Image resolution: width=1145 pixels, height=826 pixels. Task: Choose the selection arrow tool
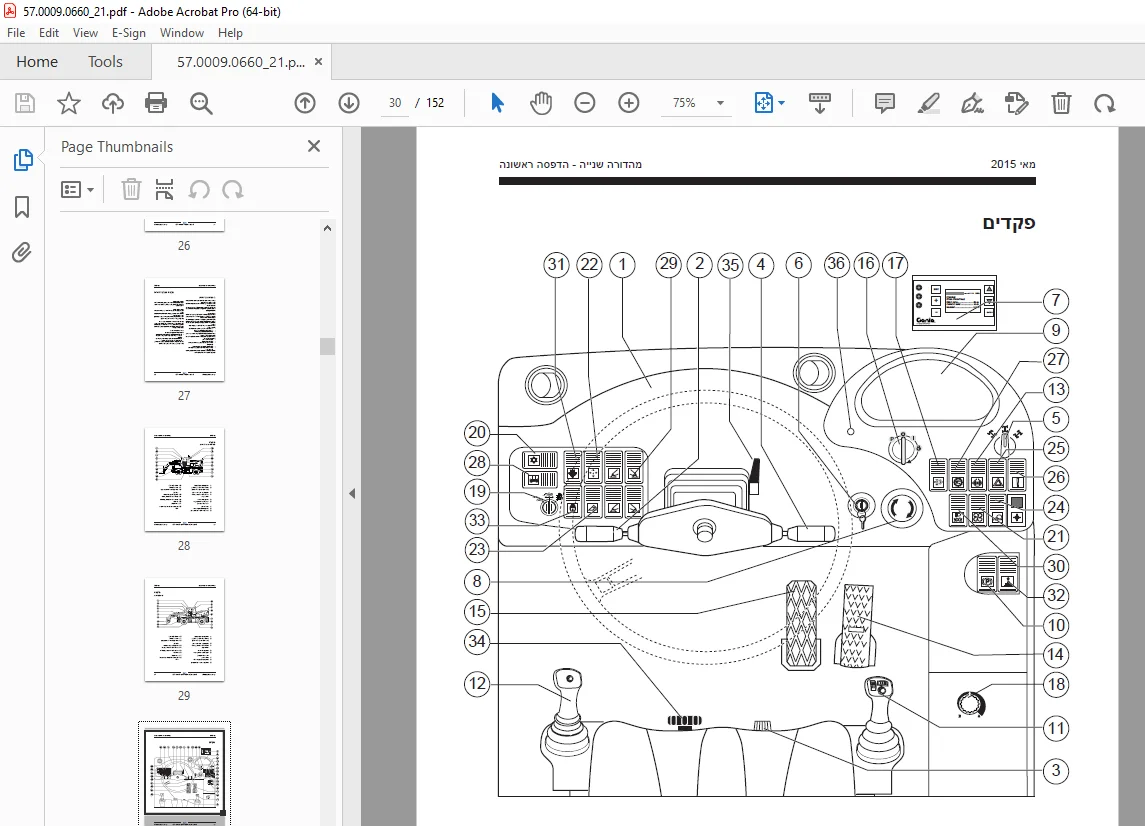tap(497, 103)
